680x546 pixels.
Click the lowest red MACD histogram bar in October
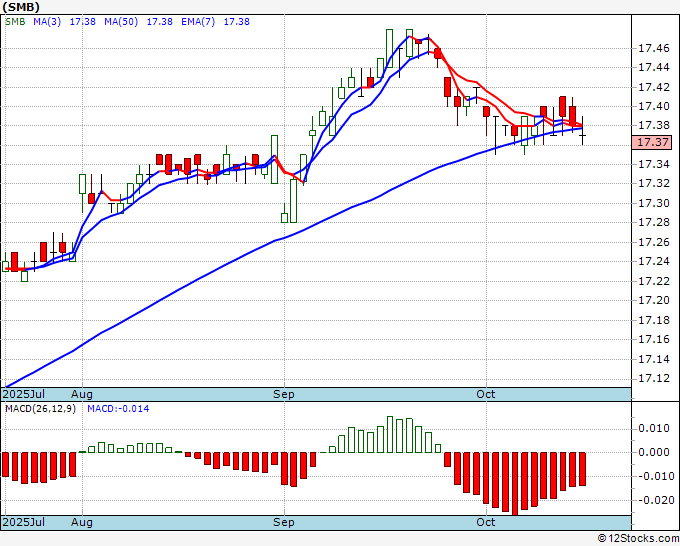pyautogui.click(x=515, y=484)
